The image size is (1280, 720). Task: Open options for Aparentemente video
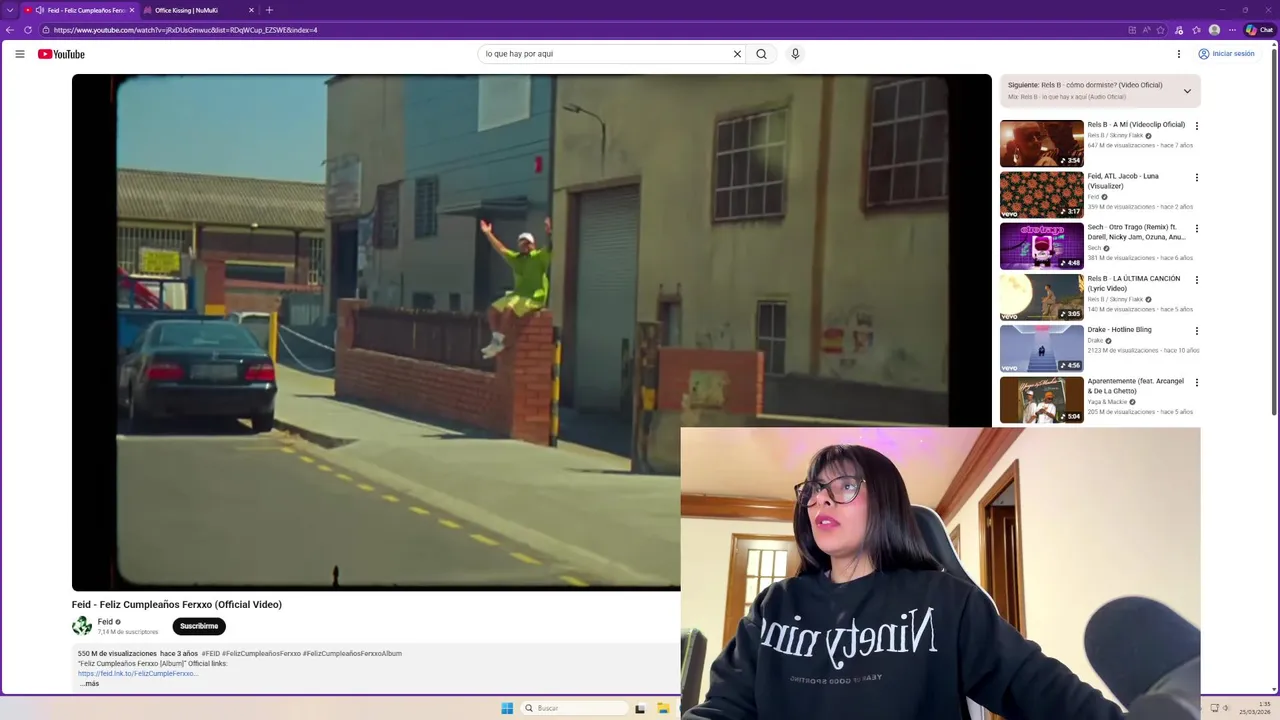[1197, 382]
